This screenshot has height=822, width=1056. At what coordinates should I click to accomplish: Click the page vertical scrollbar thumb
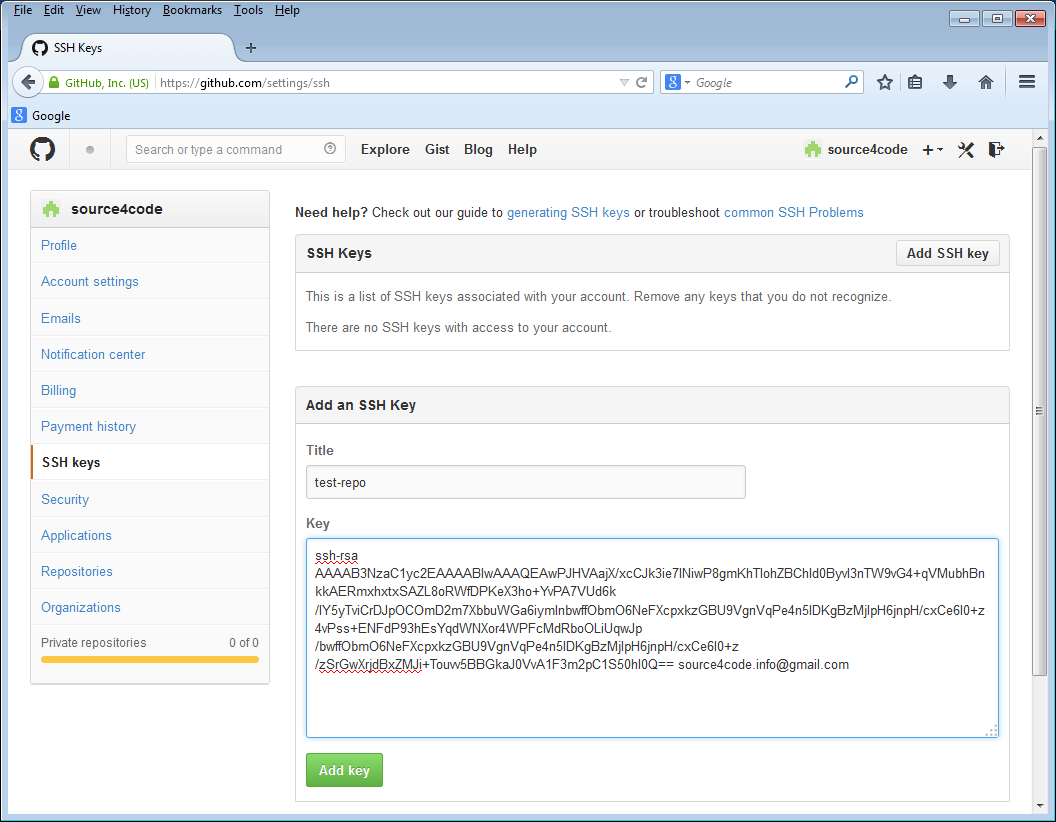coord(1039,411)
